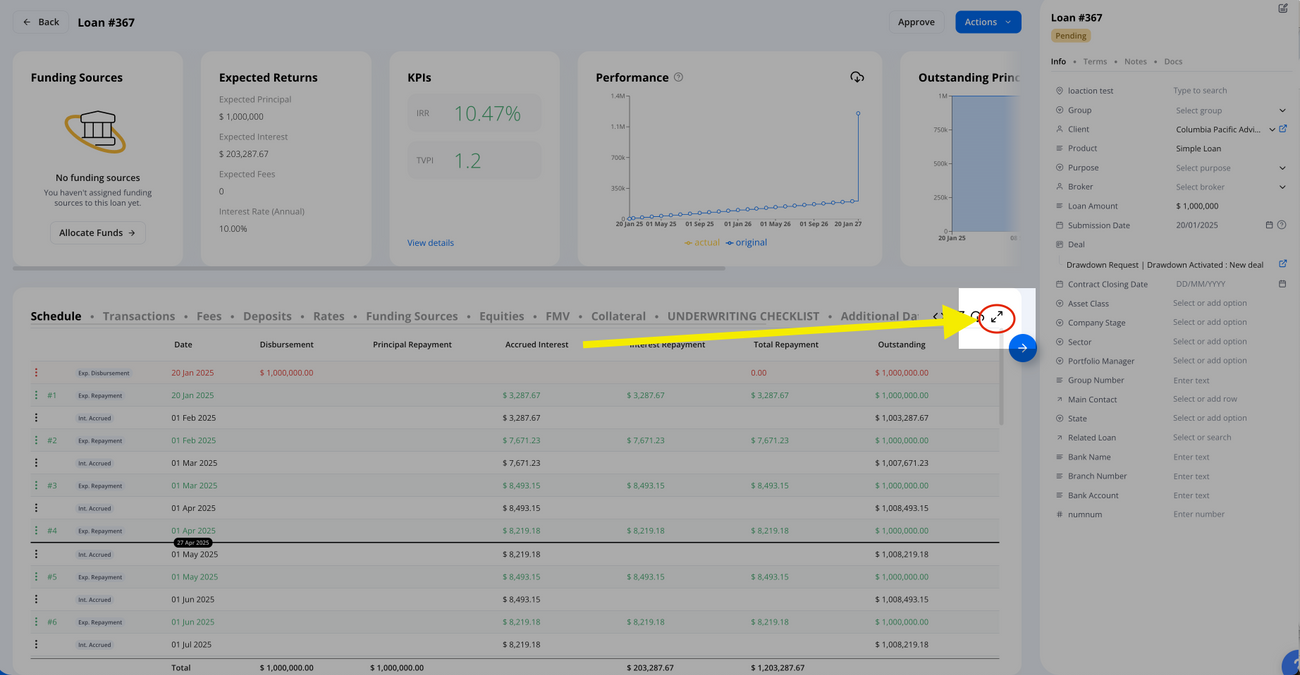Click the FMV tab

point(557,316)
